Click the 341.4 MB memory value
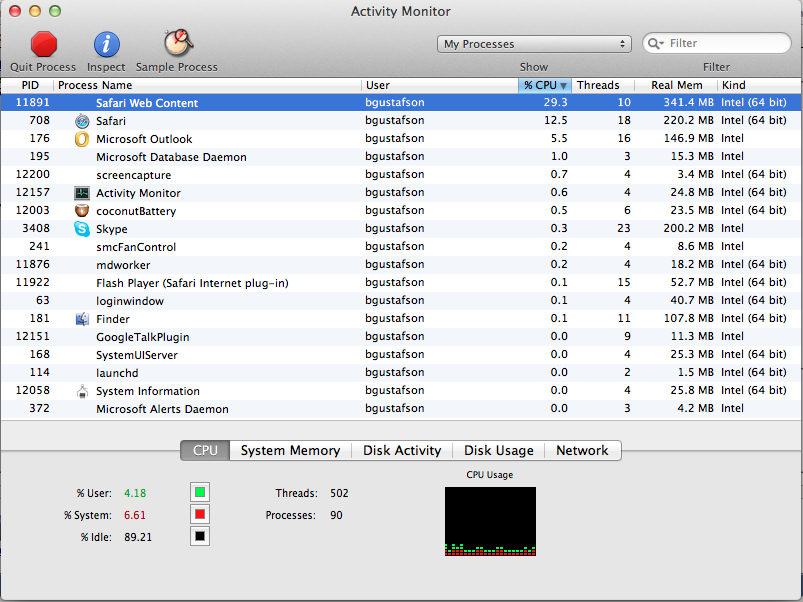 tap(688, 102)
